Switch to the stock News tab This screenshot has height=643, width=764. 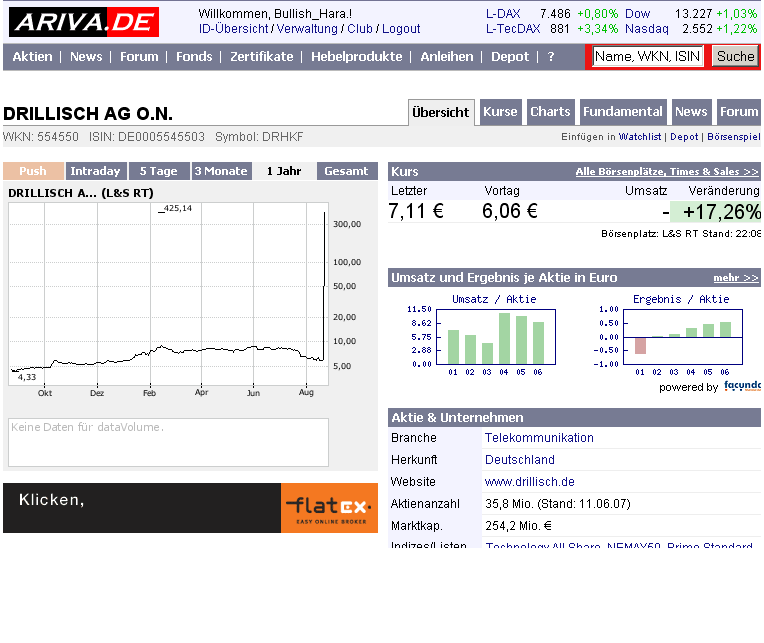pos(691,112)
